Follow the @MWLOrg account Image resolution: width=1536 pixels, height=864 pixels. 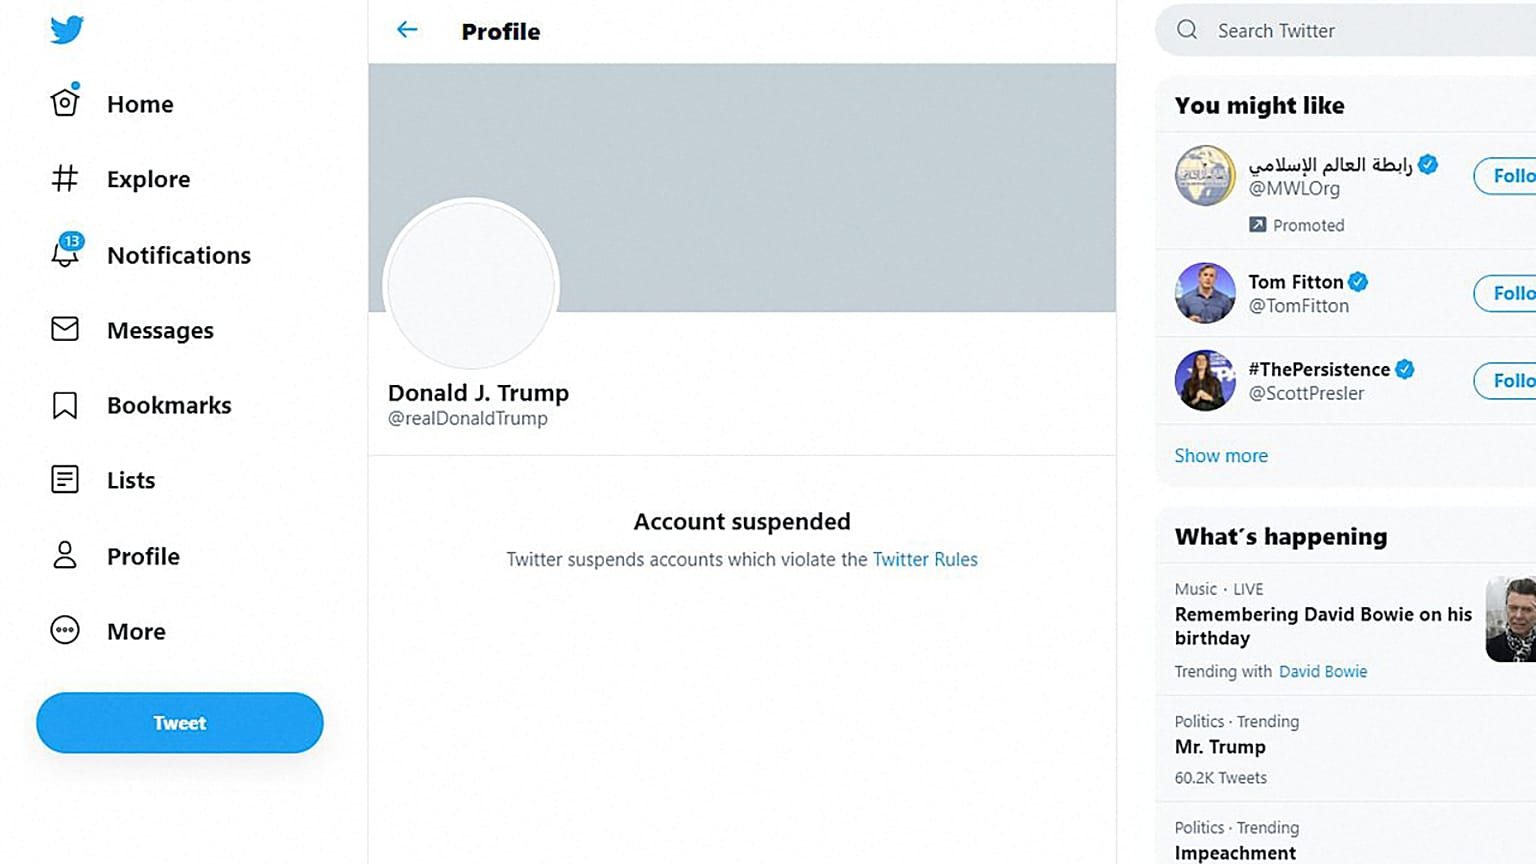click(x=1505, y=176)
